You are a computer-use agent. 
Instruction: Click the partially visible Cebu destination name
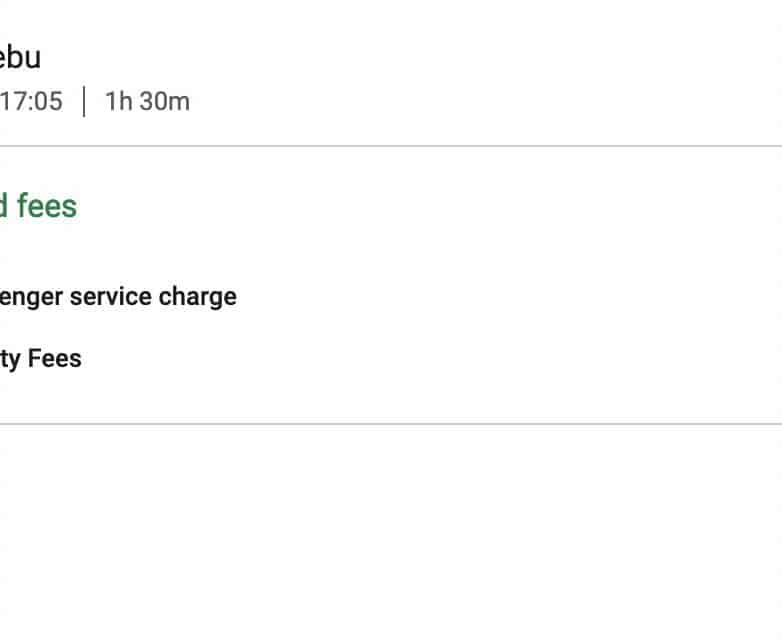click(20, 57)
